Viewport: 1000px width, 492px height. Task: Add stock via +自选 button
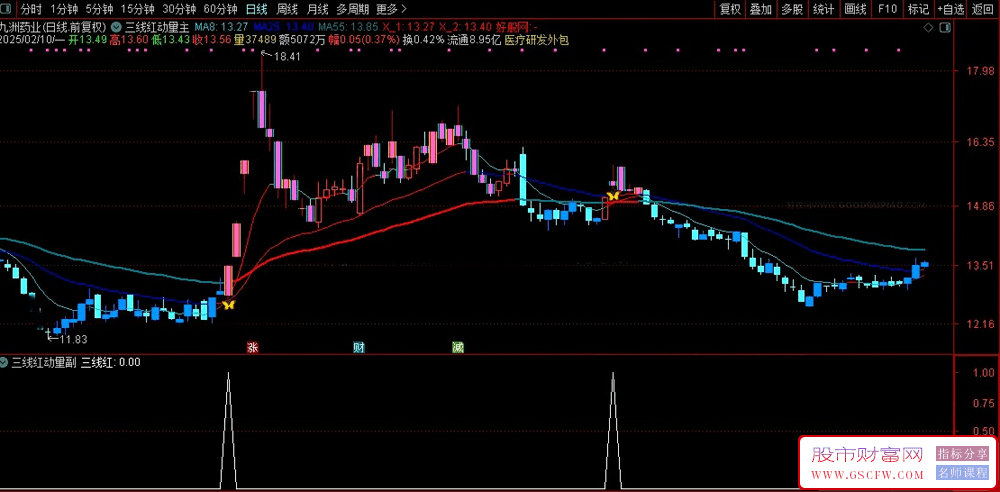[951, 9]
